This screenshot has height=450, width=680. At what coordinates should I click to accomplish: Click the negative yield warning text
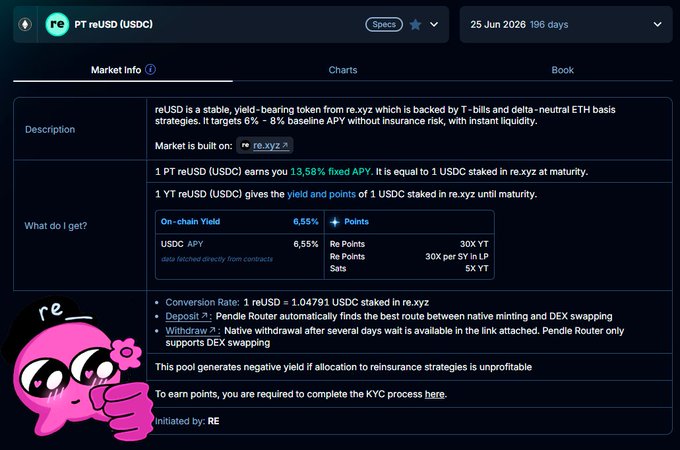343,367
